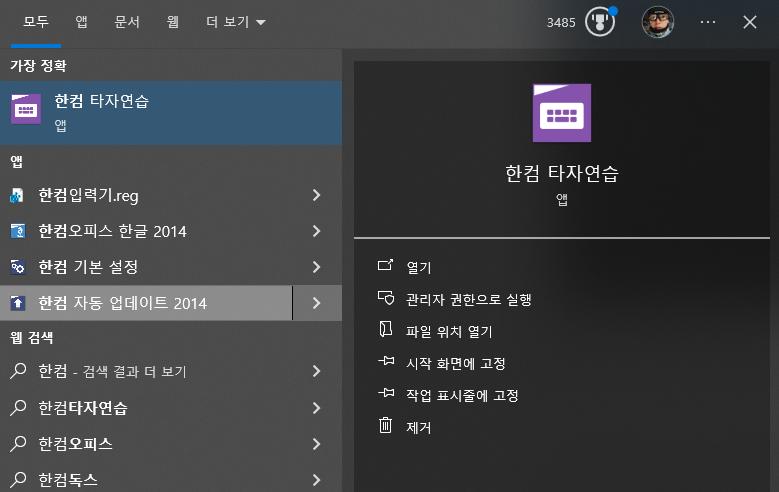Open the 한컴 타자연습 best match result
The width and height of the screenshot is (779, 492).
(171, 113)
